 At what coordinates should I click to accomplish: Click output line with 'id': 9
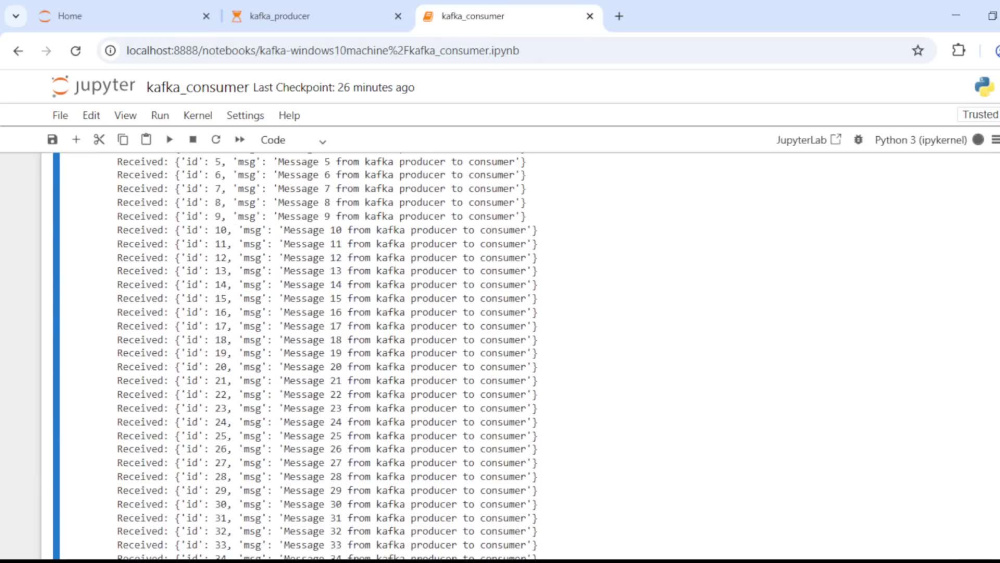coord(321,216)
